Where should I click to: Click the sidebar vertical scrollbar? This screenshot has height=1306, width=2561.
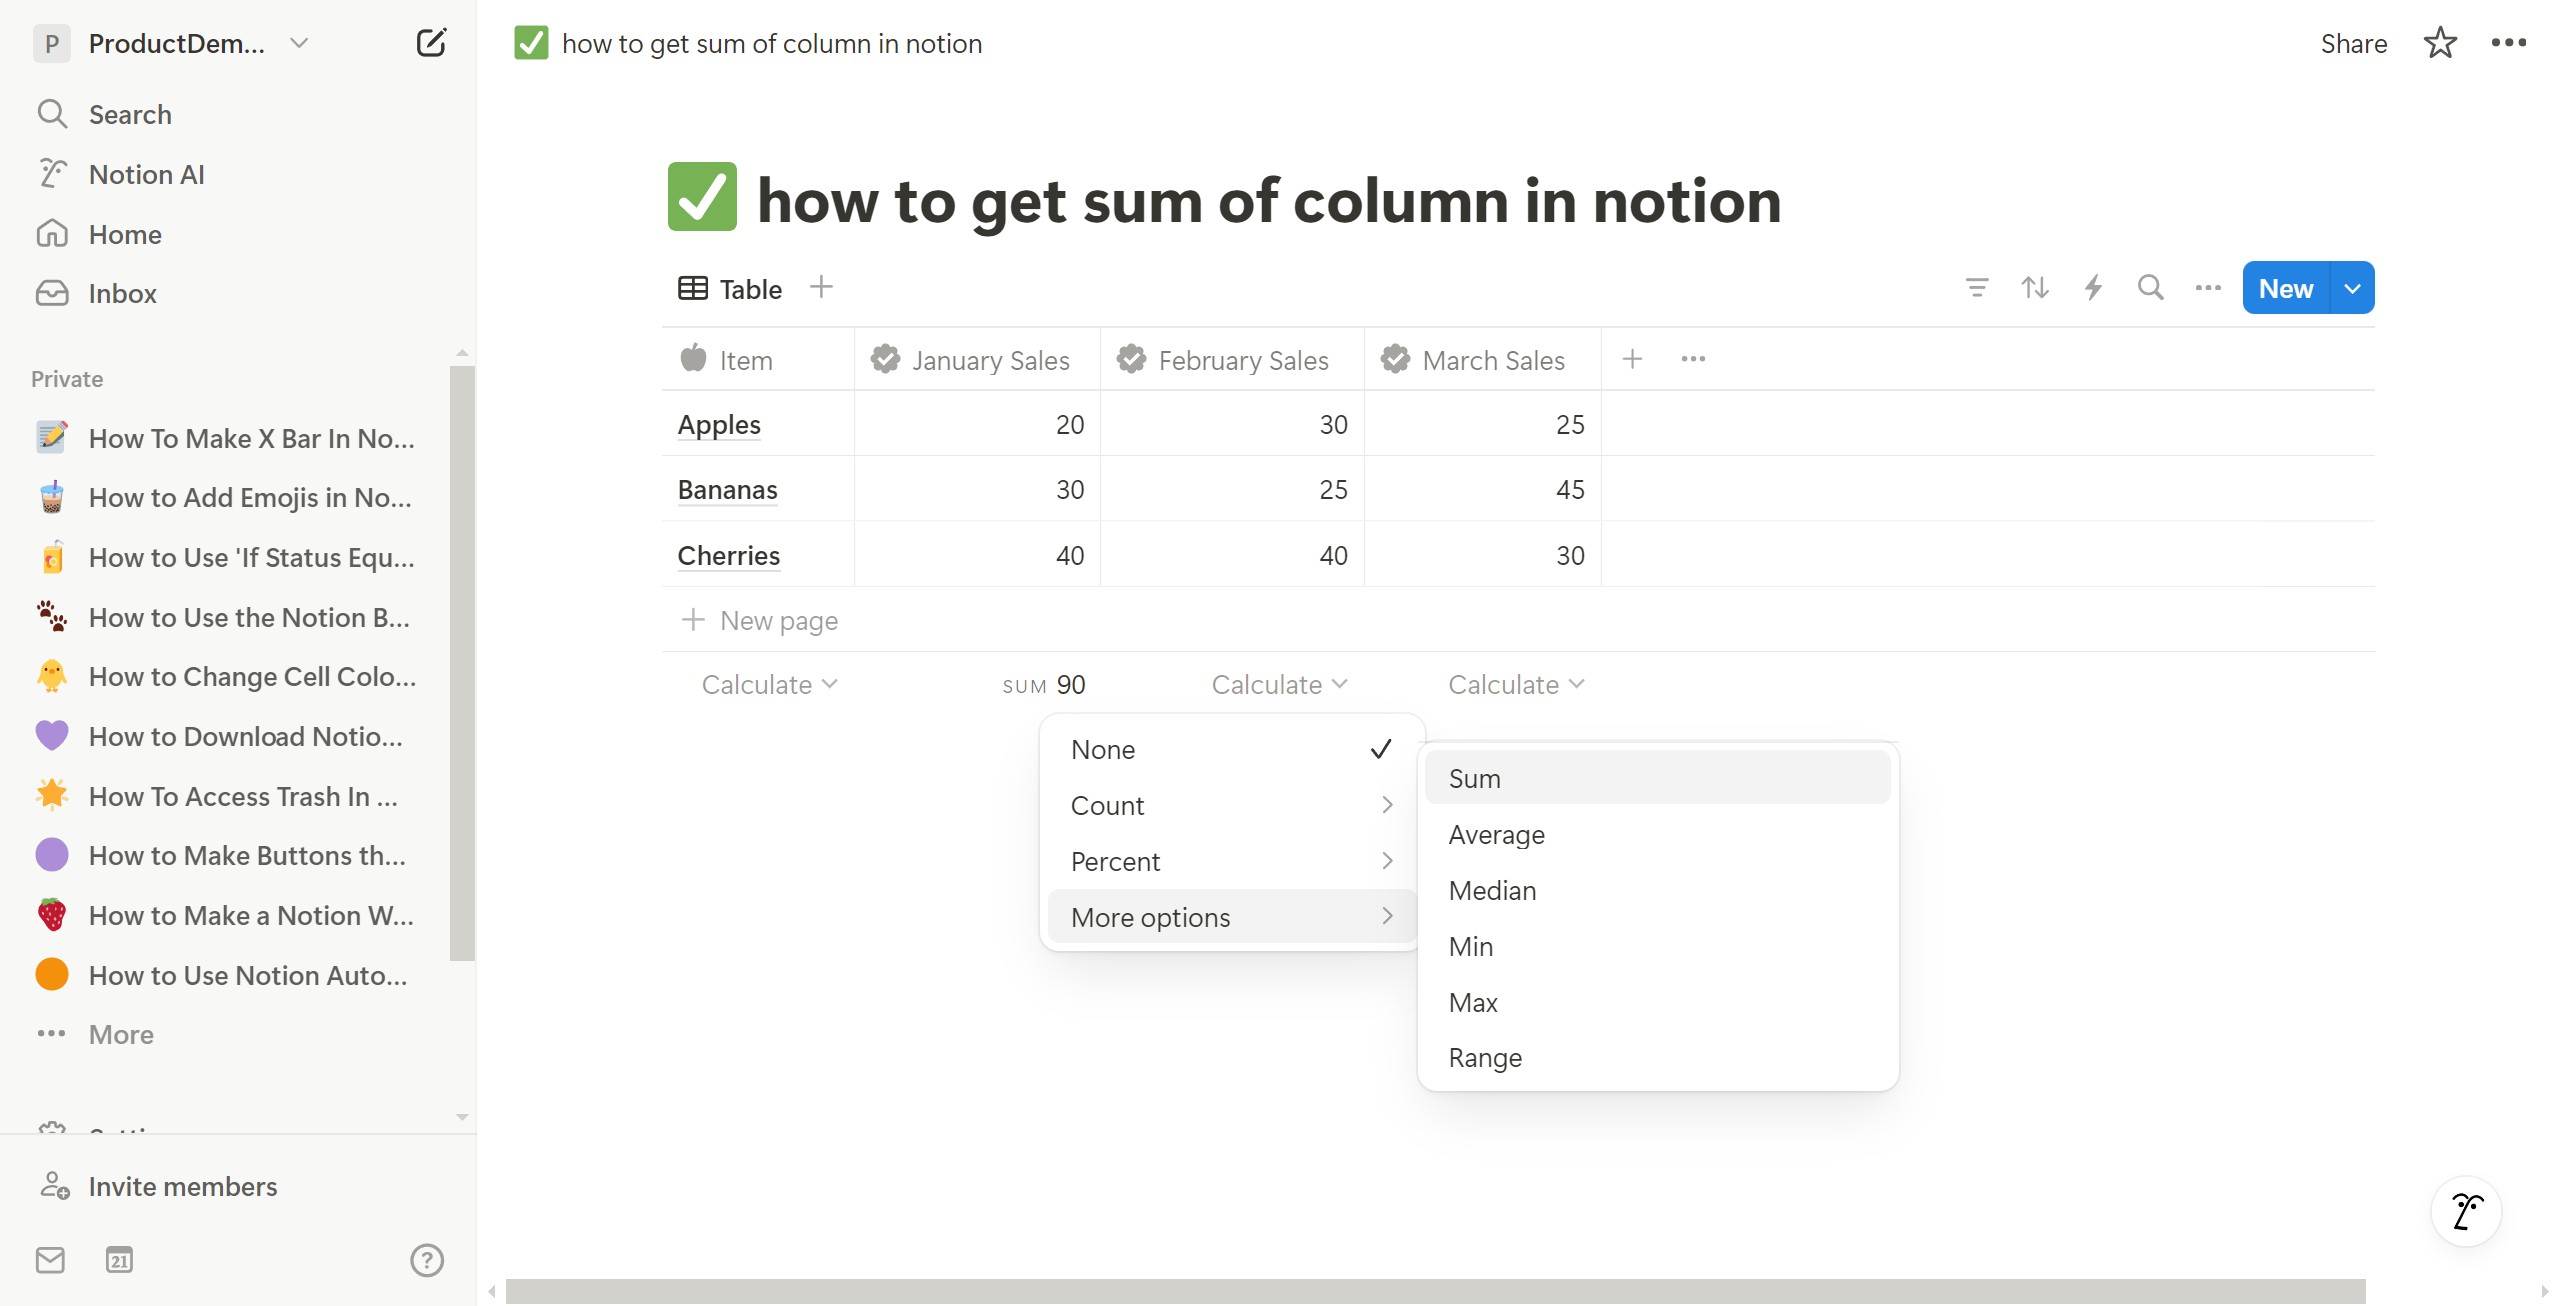pos(462,663)
